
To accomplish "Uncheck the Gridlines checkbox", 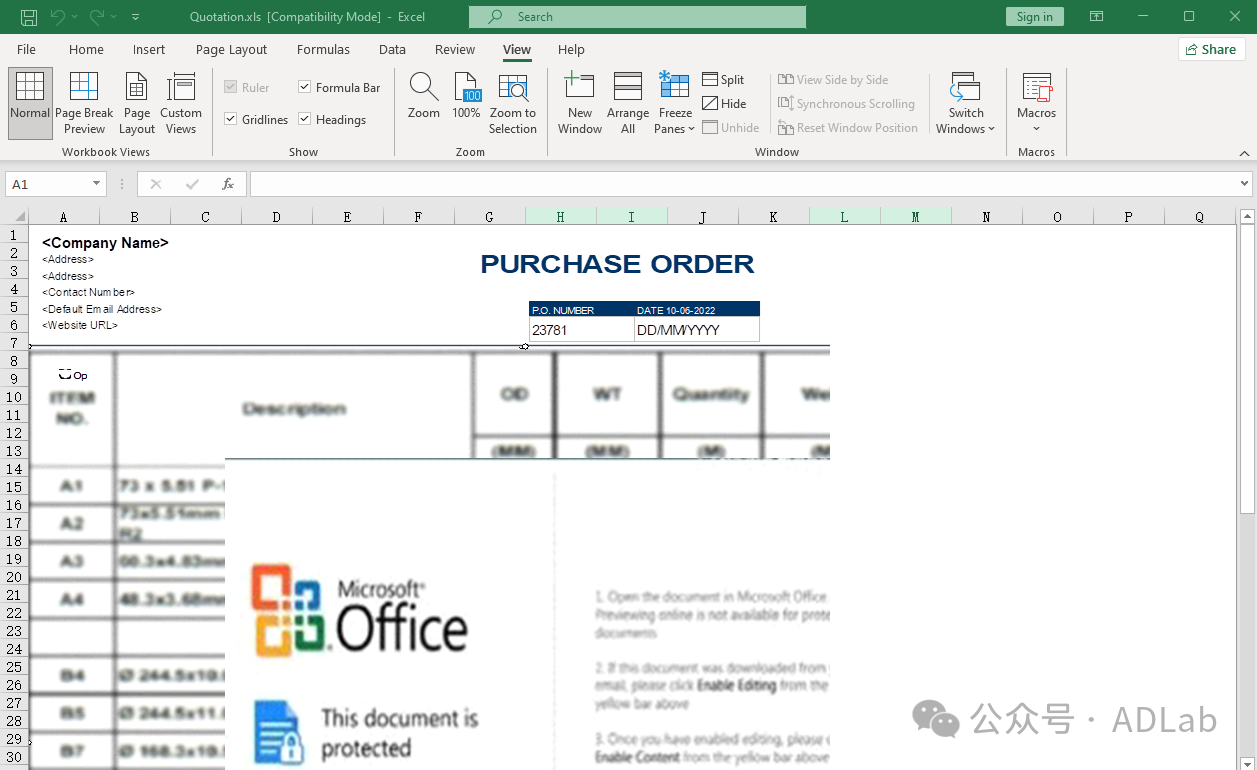I will [231, 120].
